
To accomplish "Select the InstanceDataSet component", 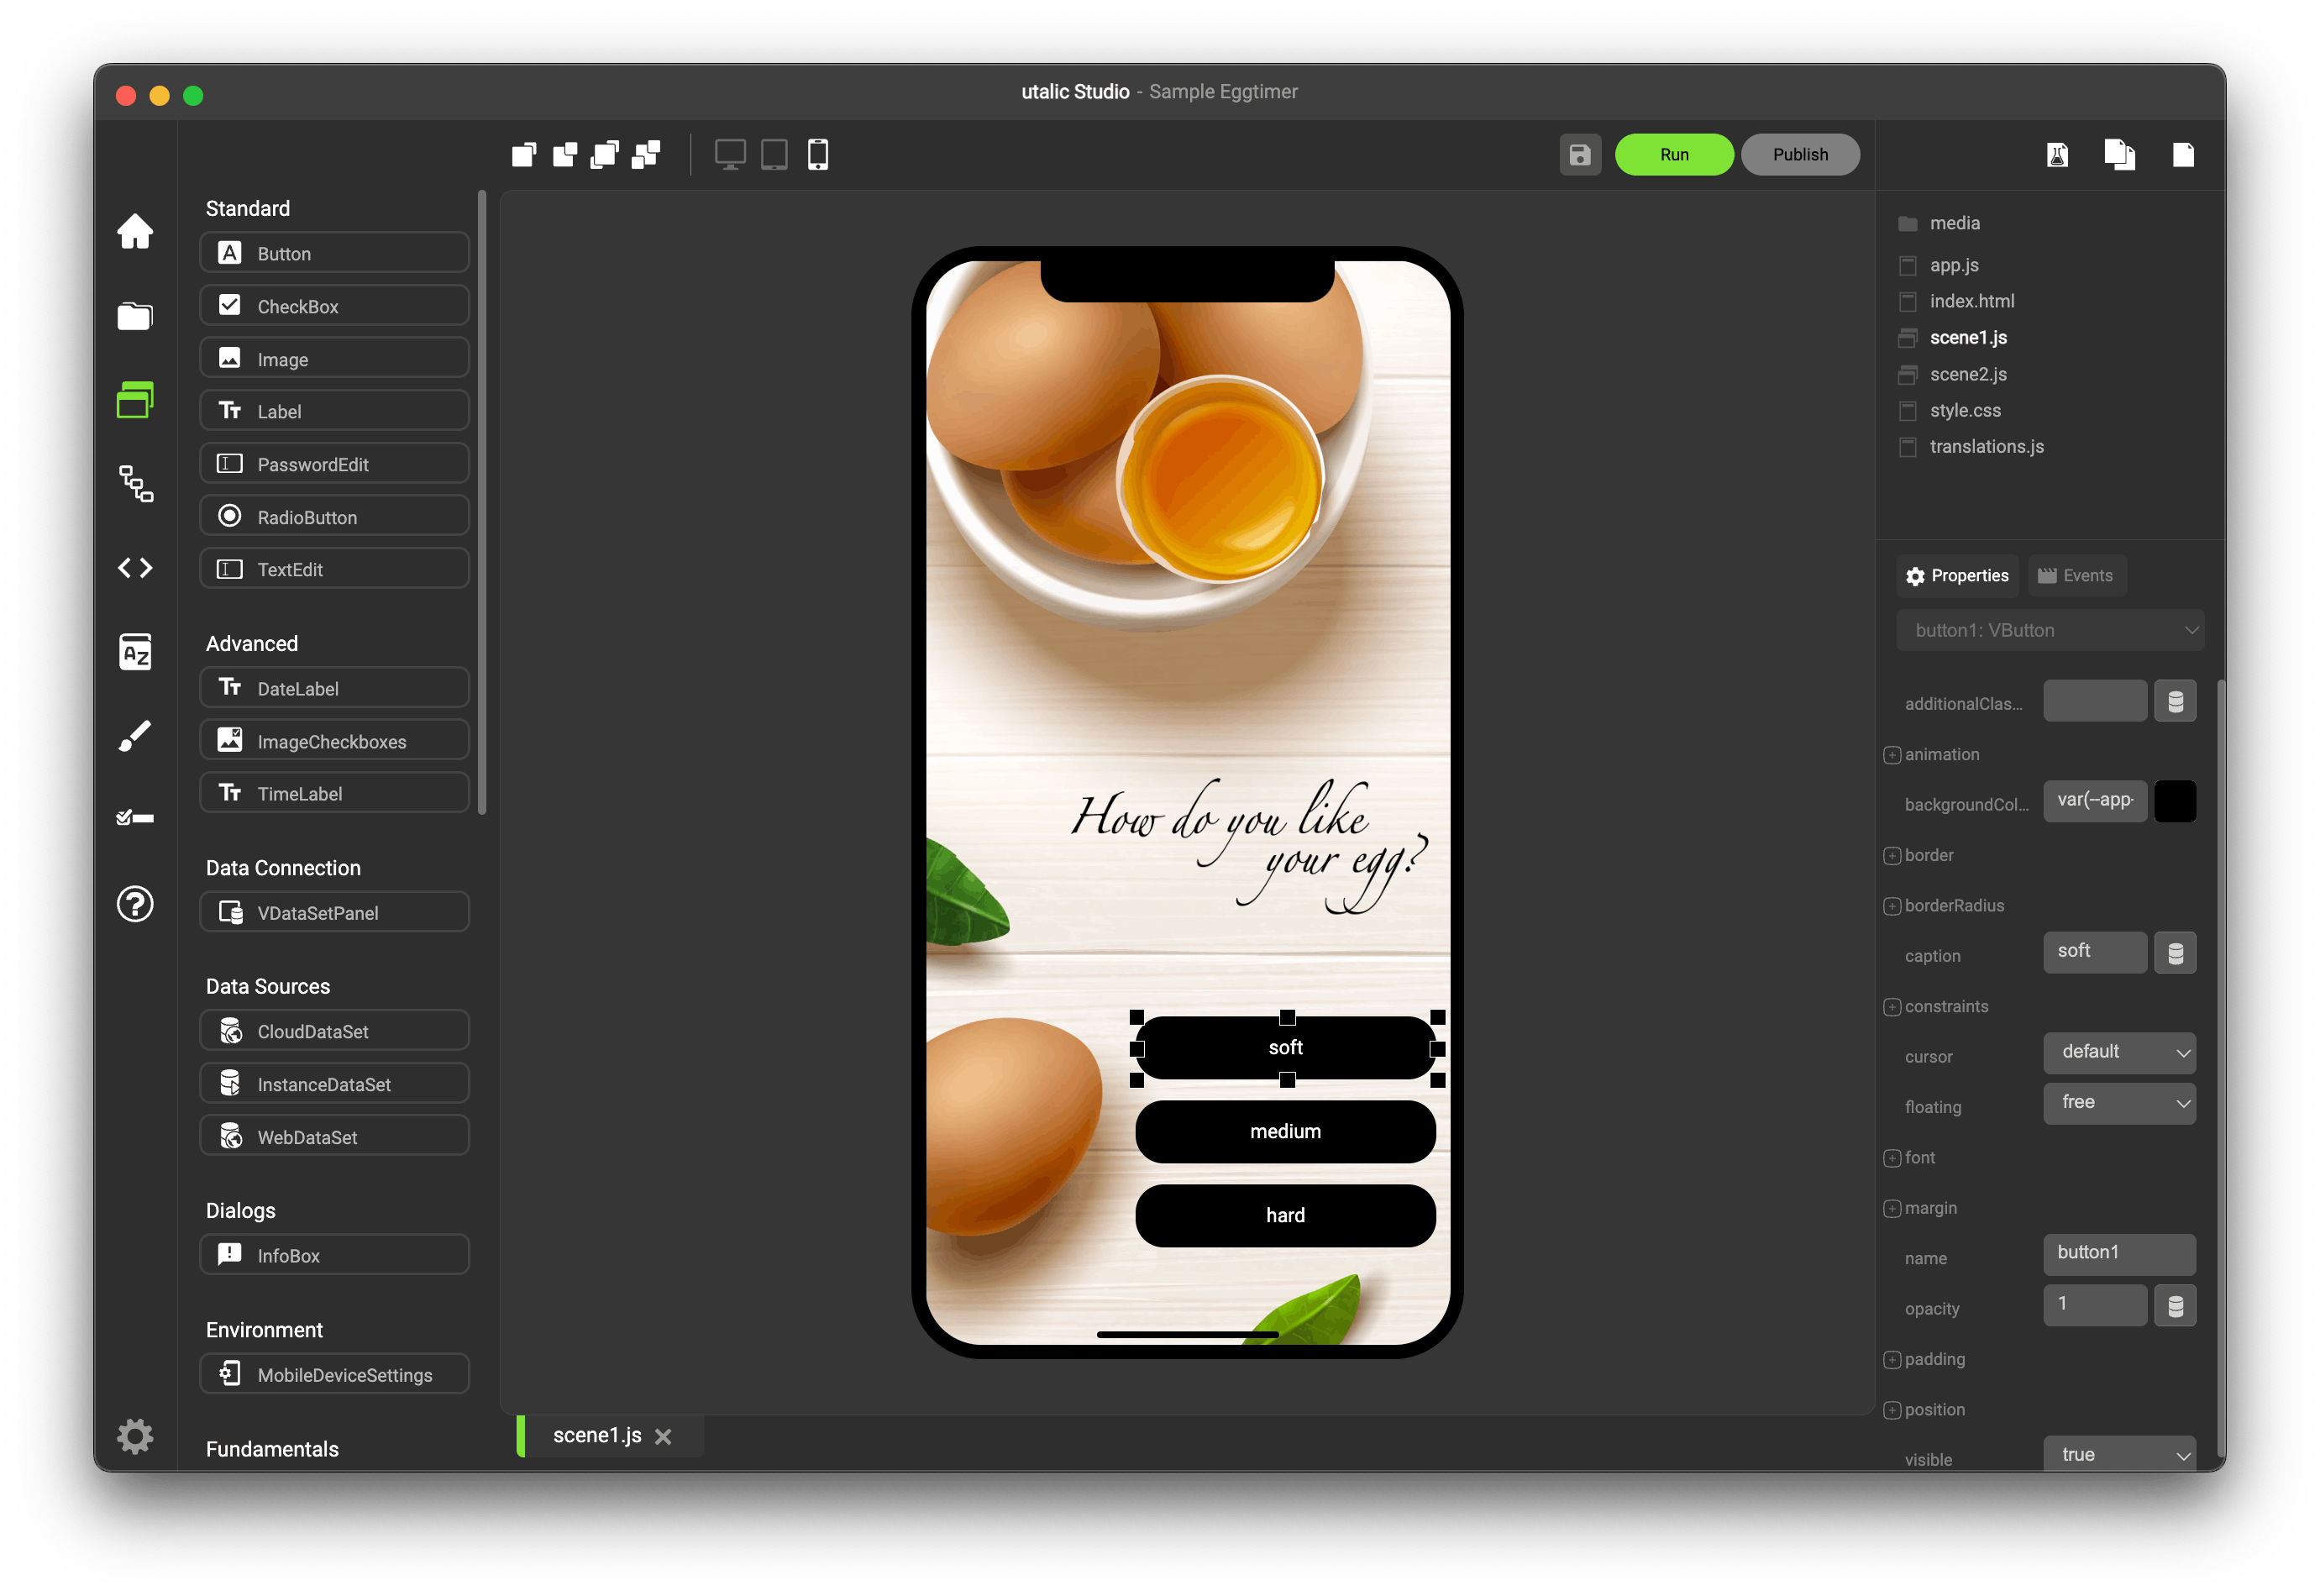I will tap(334, 1084).
